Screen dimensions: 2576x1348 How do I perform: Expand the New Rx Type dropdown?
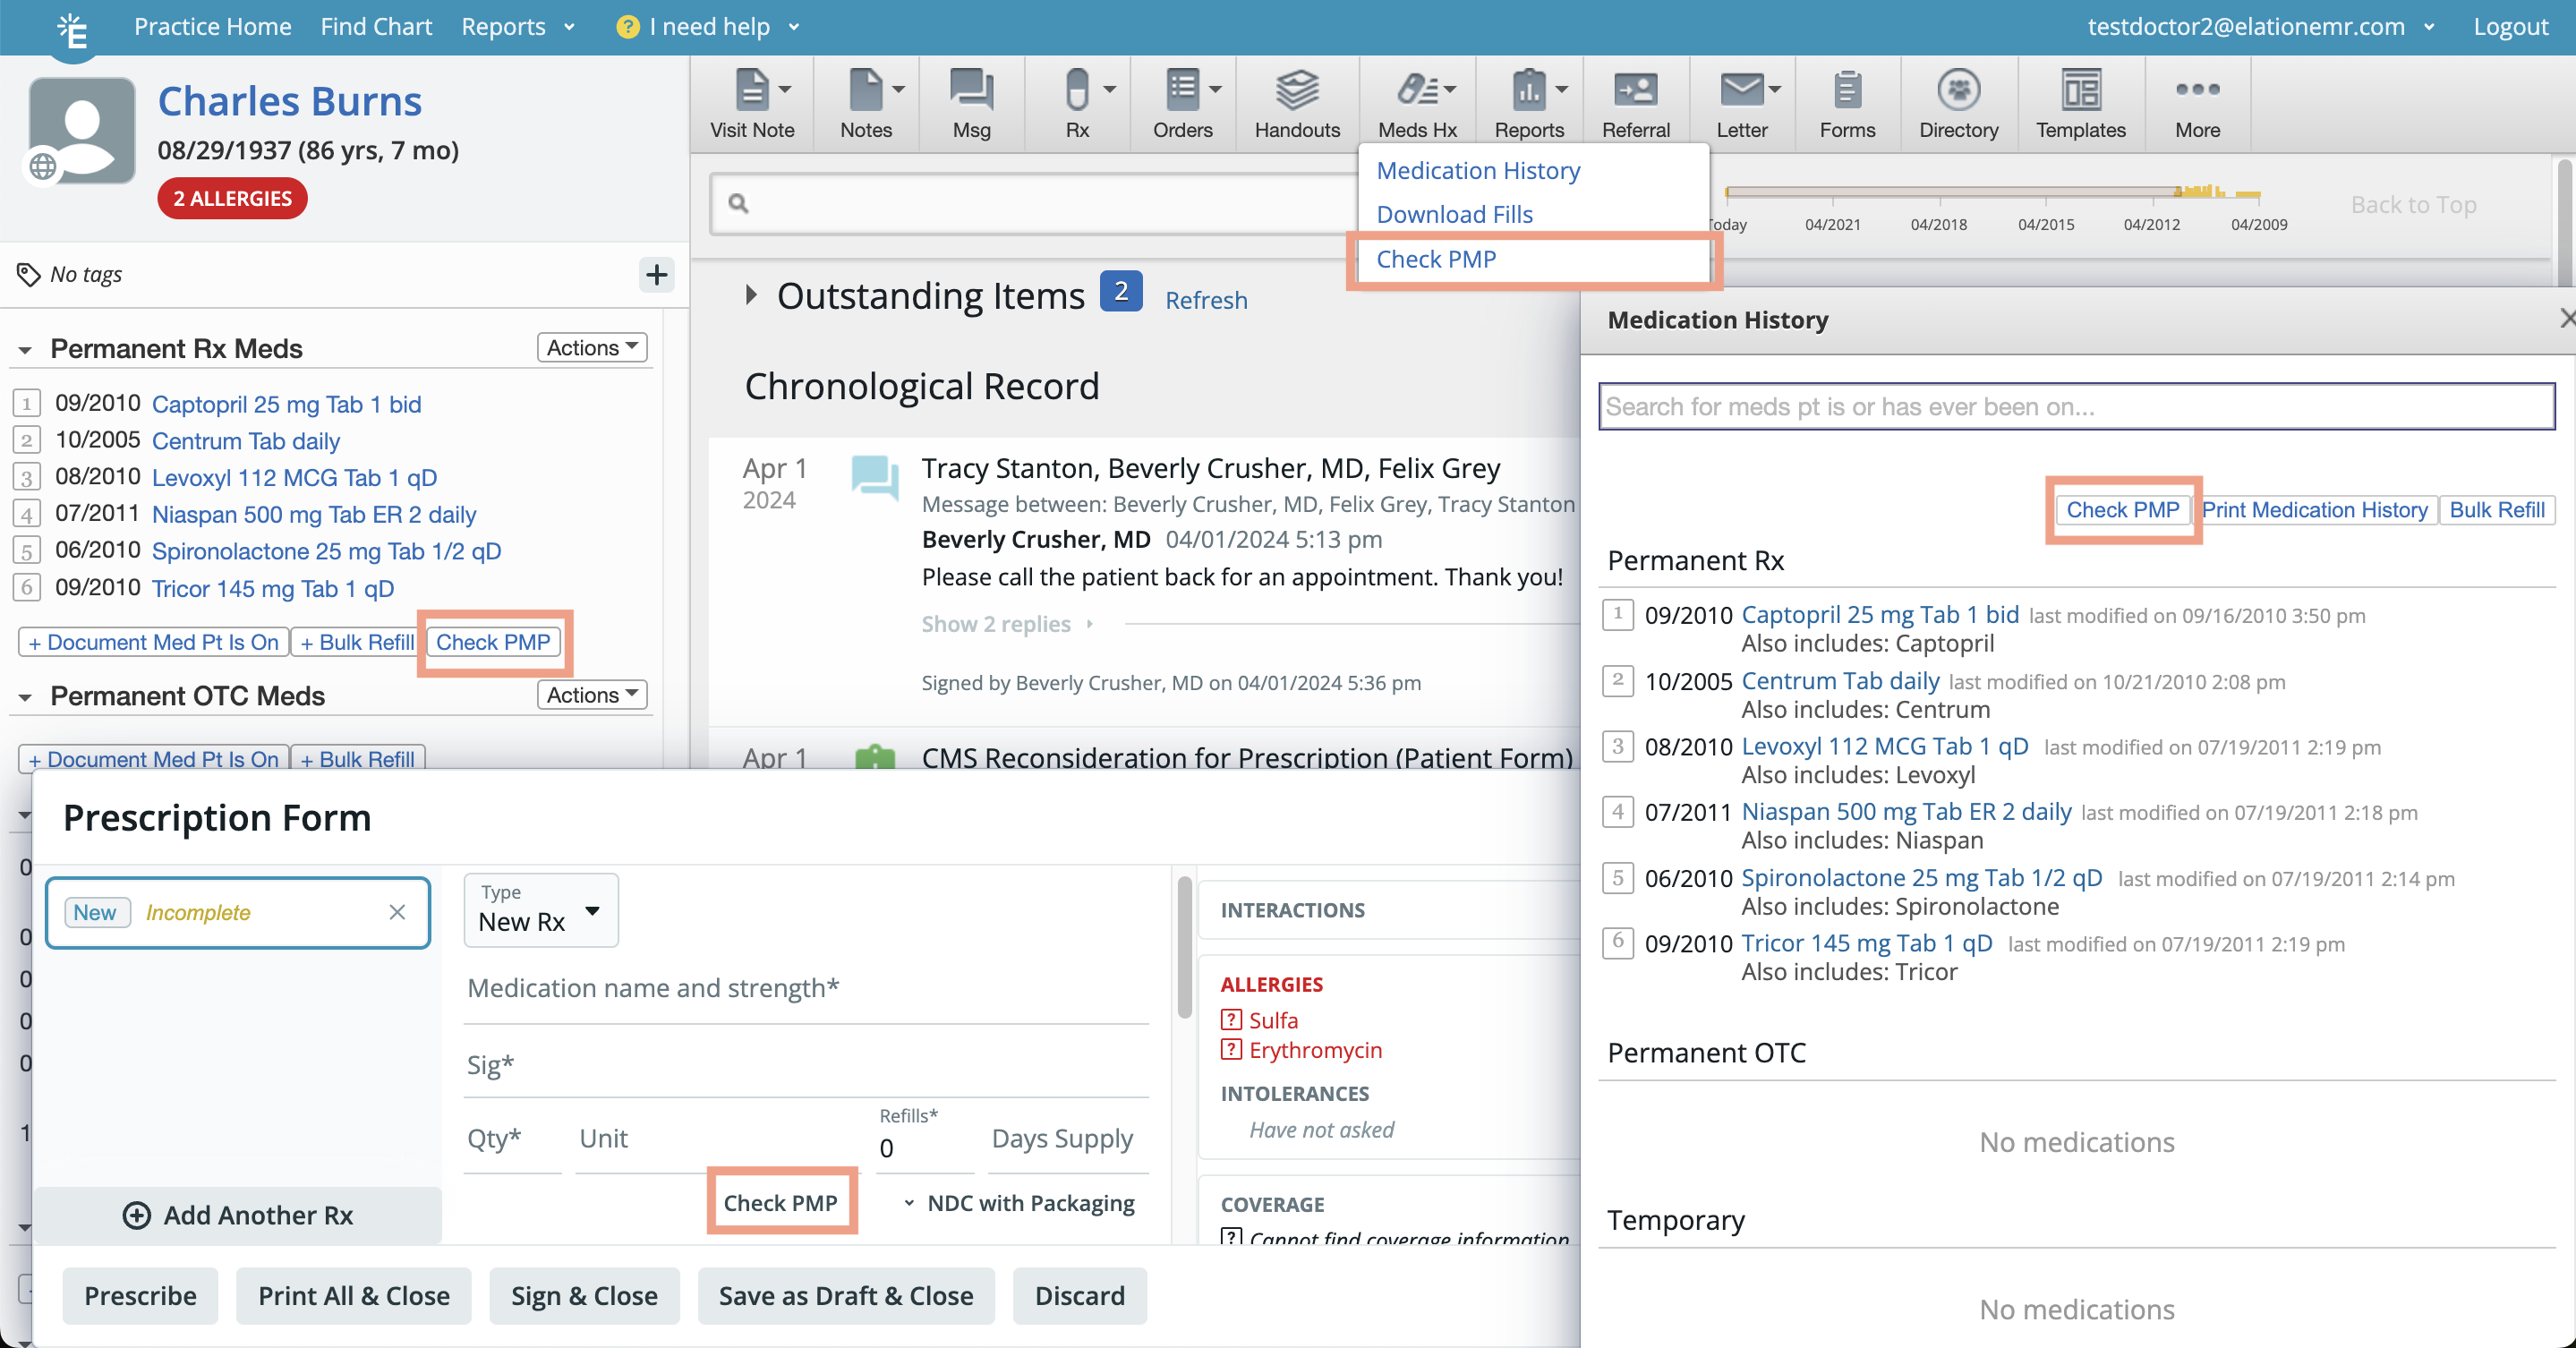pos(540,911)
